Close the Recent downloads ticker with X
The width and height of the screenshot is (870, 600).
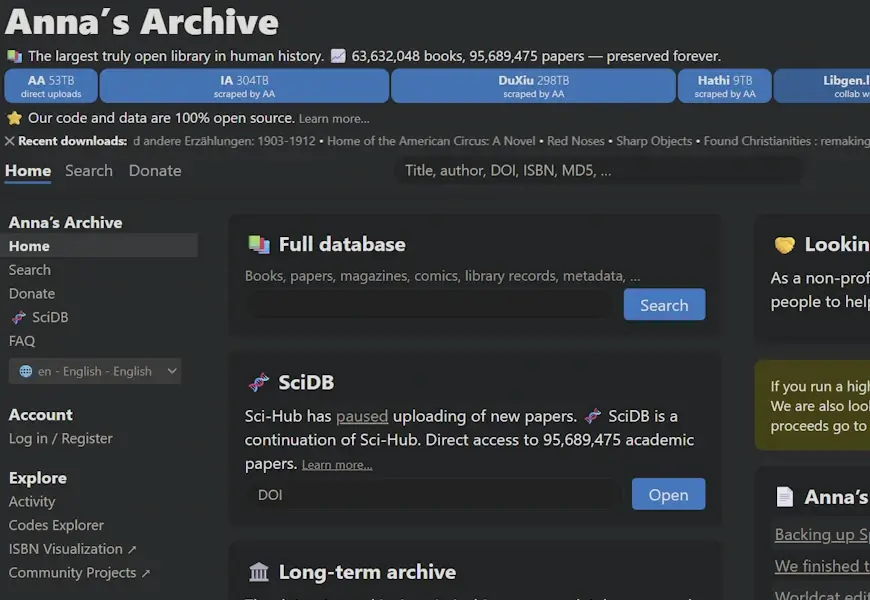click(10, 141)
